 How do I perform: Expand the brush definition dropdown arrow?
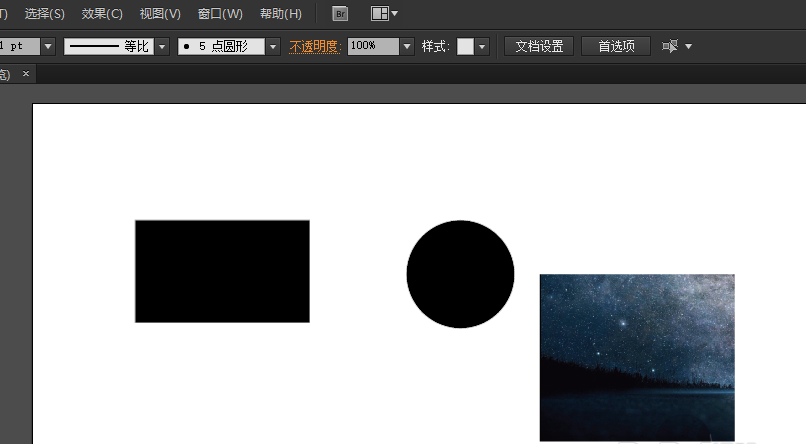(273, 46)
